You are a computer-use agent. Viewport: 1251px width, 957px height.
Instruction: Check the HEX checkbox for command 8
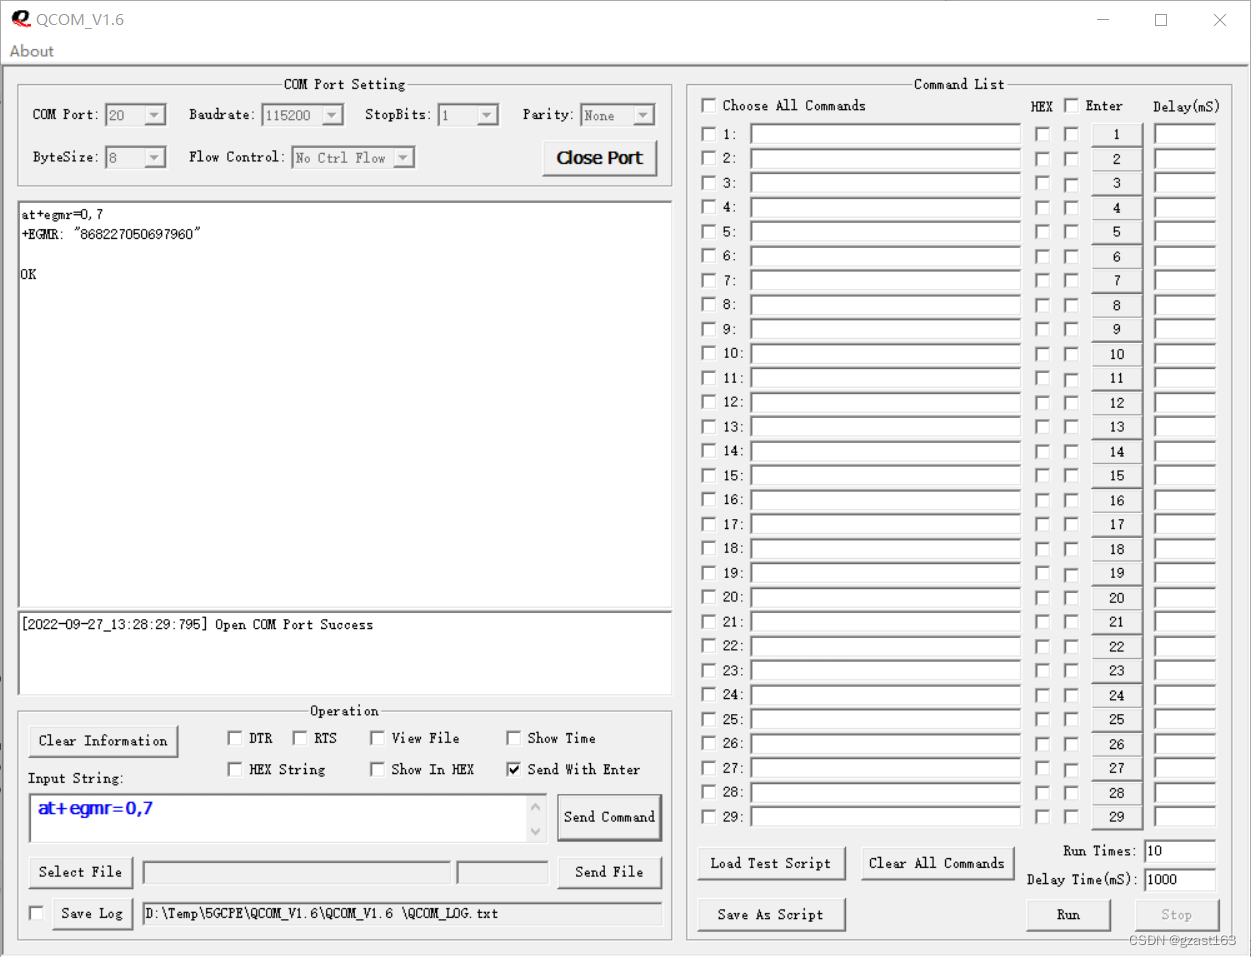coord(1042,305)
